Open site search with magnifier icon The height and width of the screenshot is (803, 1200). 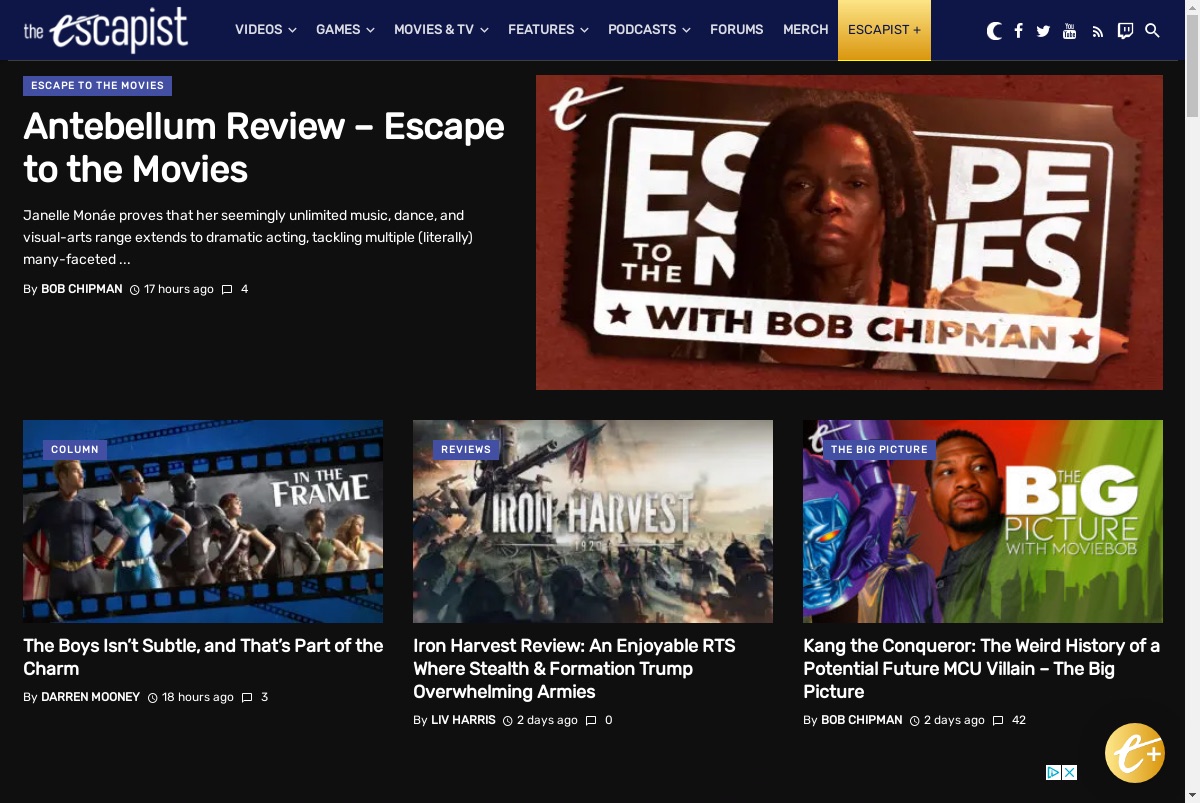click(1152, 31)
